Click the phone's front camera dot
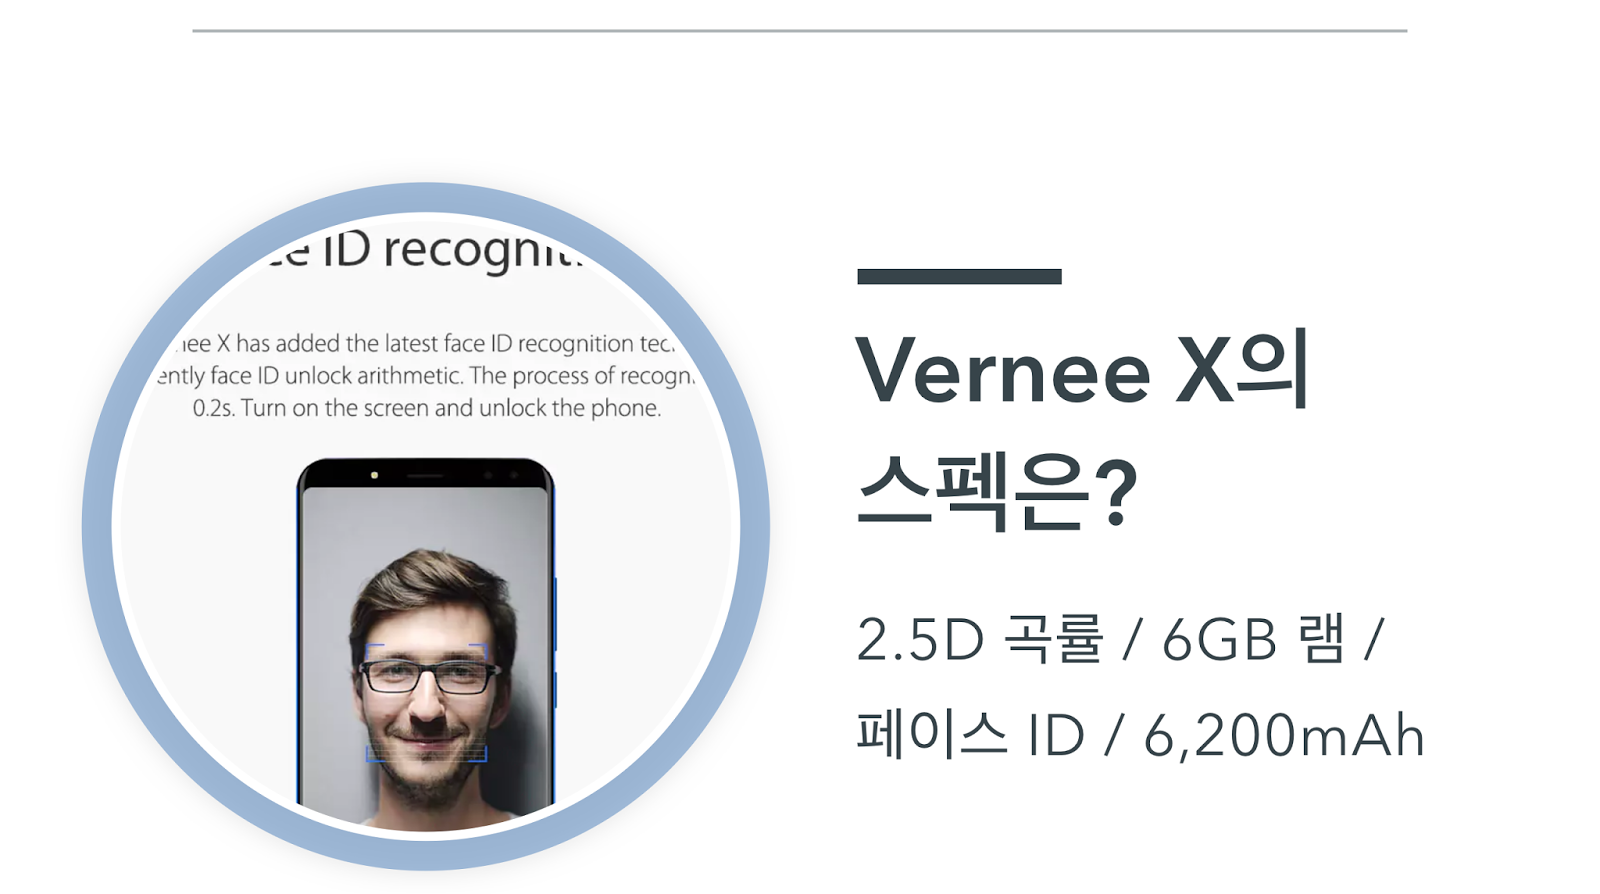This screenshot has height=894, width=1600. [374, 475]
